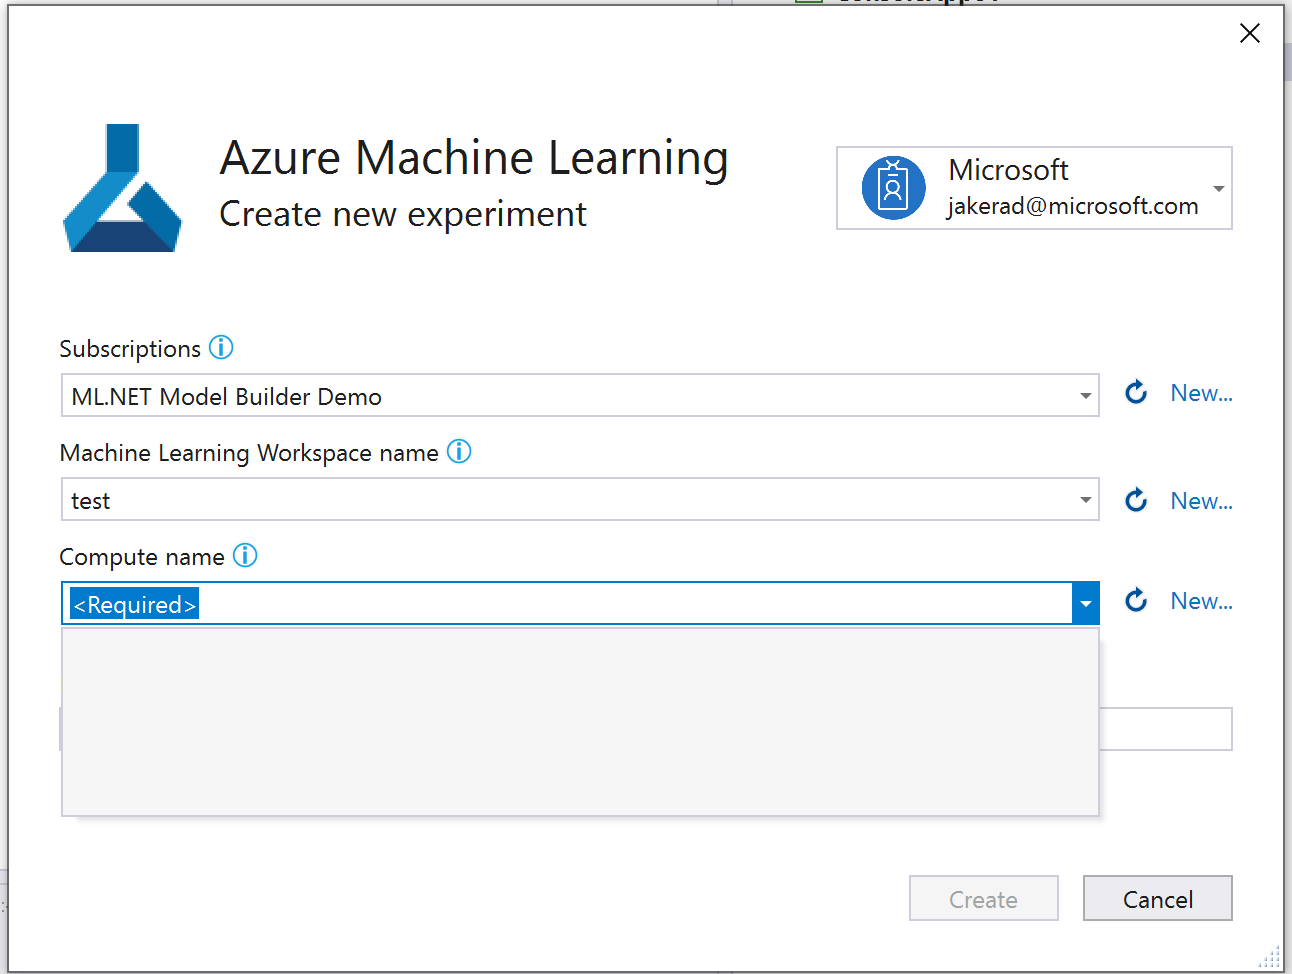Create a New subscription

click(x=1201, y=392)
